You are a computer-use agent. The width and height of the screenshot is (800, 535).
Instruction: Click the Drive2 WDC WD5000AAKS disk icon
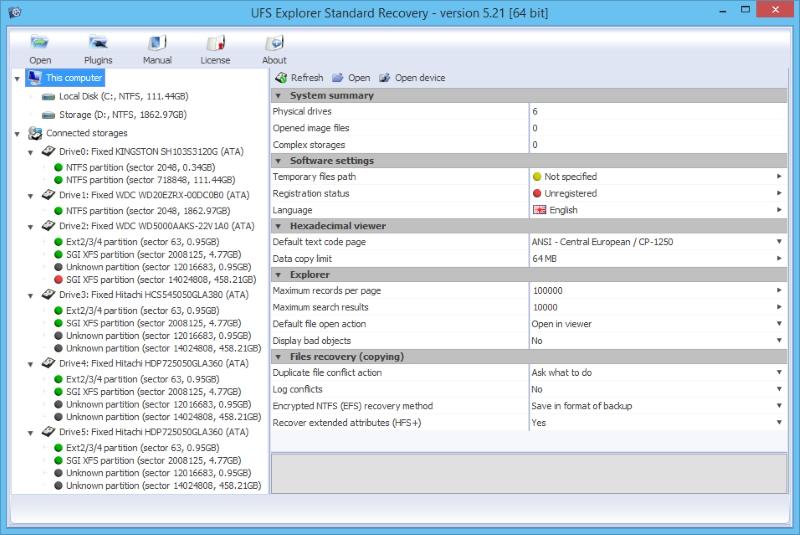tap(48, 225)
